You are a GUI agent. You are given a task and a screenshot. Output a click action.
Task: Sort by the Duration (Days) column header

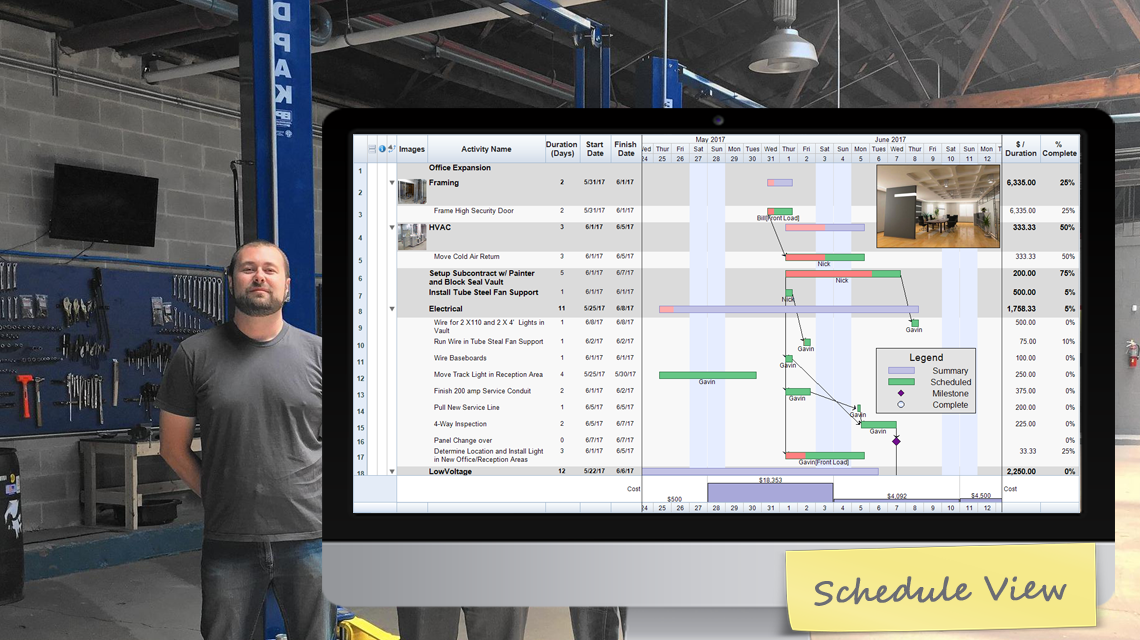[561, 147]
